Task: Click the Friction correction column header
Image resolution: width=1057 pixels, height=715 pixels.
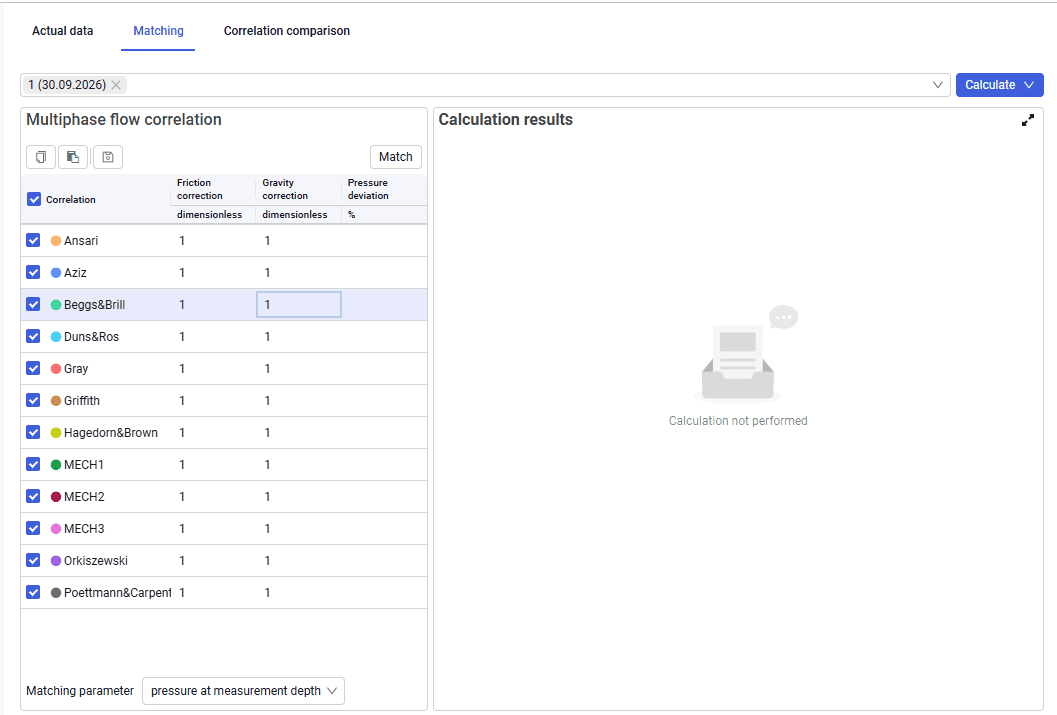Action: coord(213,189)
